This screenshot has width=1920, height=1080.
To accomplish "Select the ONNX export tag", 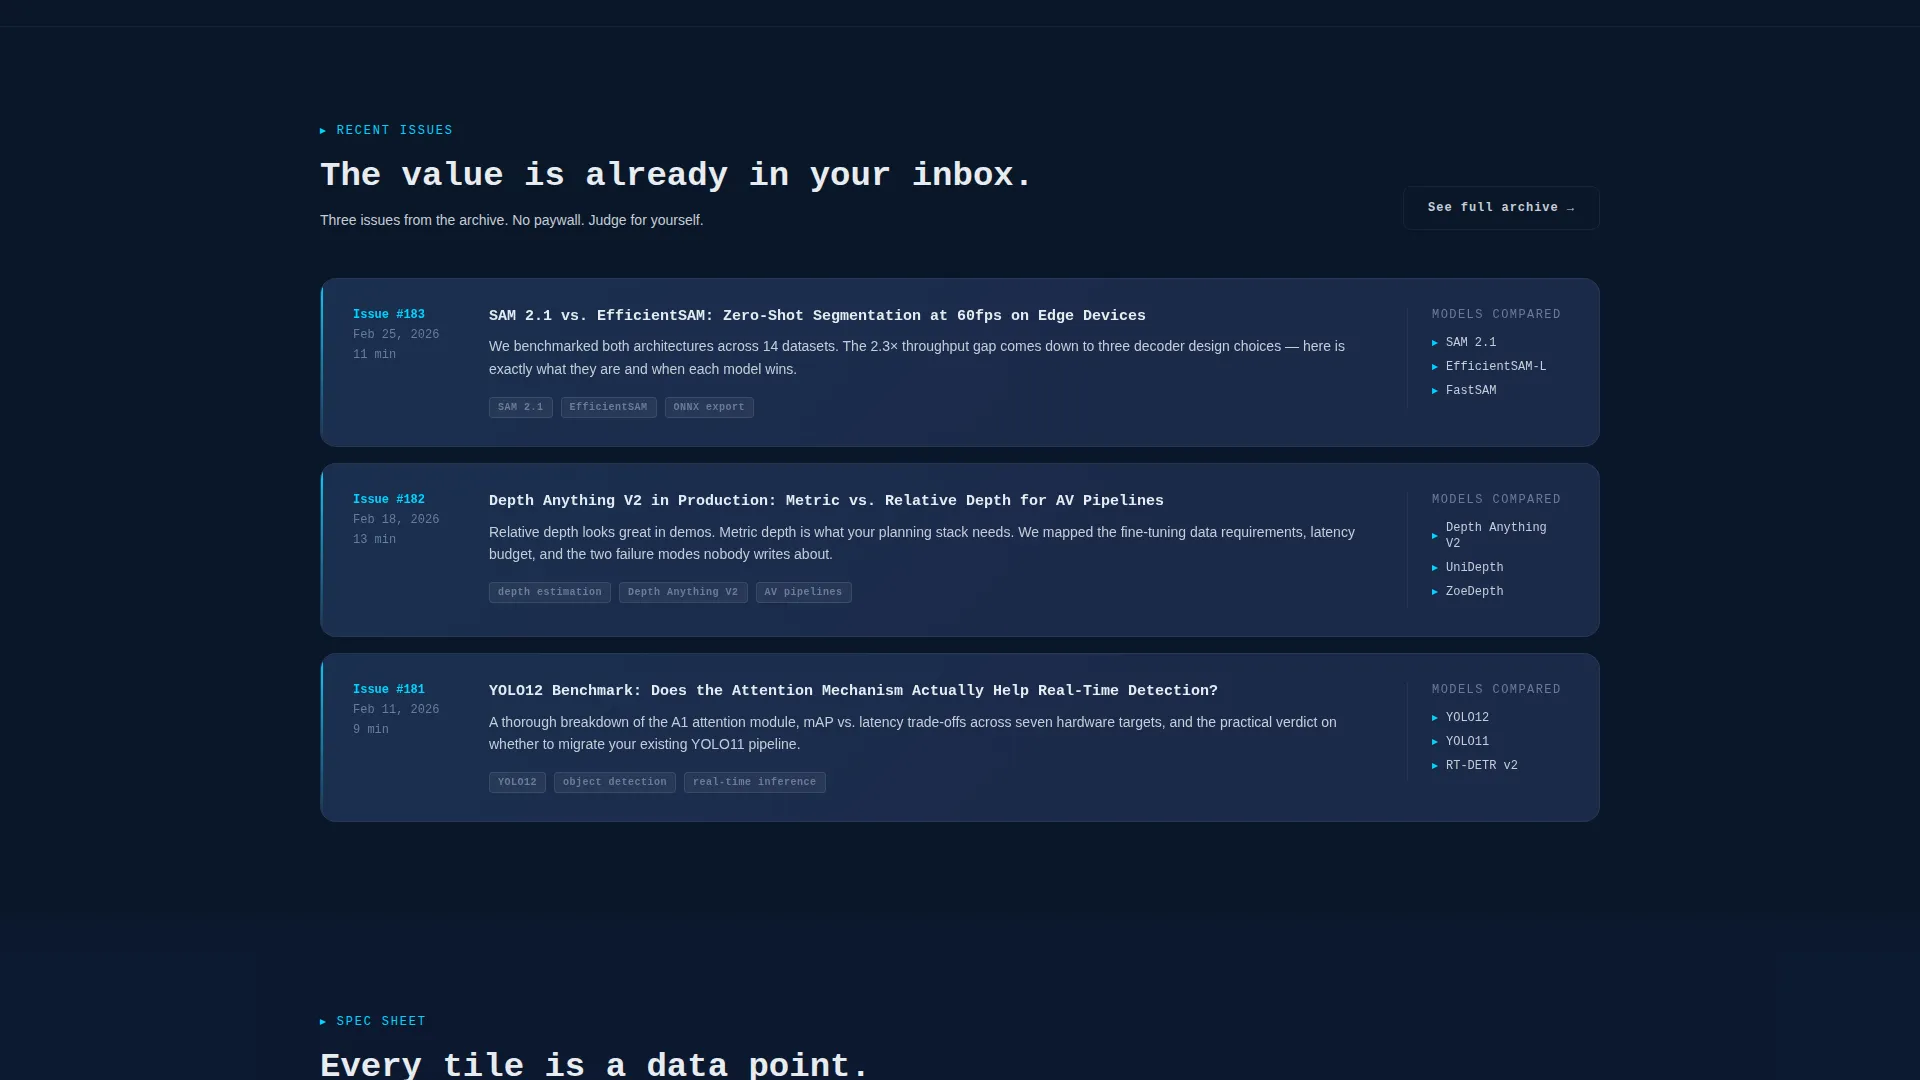I will tap(709, 408).
